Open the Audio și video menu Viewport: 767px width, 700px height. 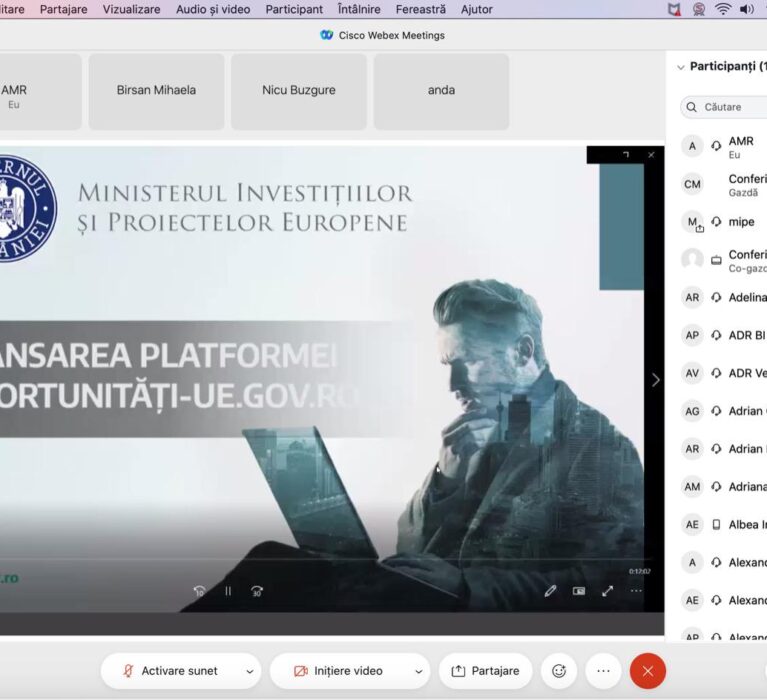pos(213,9)
